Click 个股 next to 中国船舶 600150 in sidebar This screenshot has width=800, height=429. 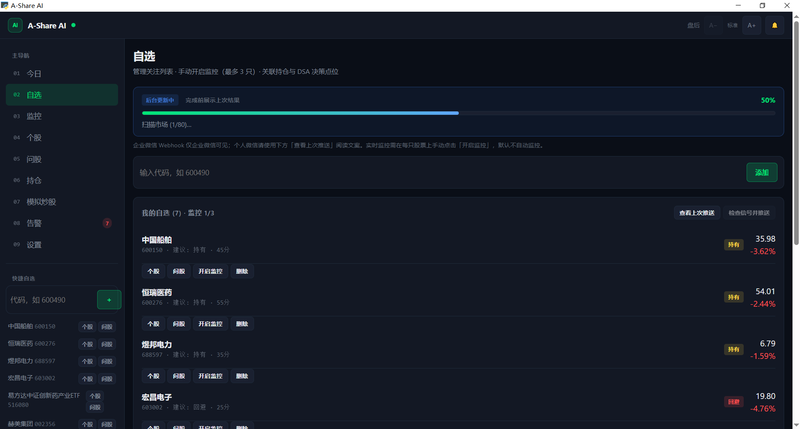point(87,327)
